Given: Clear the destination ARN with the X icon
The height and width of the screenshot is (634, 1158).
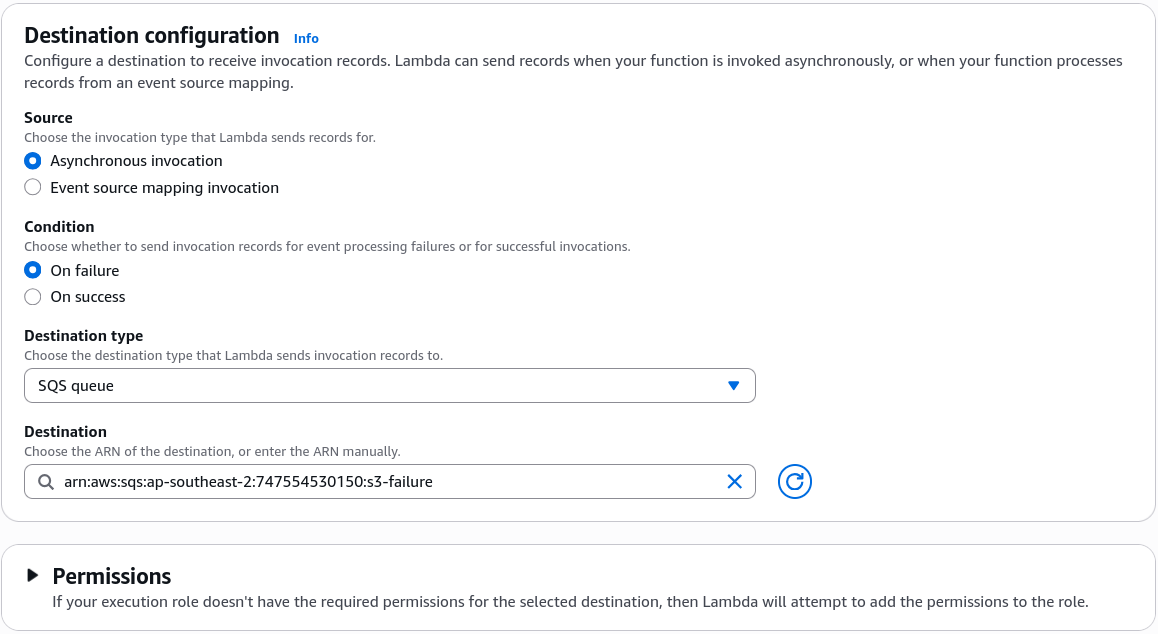Looking at the screenshot, I should point(735,482).
